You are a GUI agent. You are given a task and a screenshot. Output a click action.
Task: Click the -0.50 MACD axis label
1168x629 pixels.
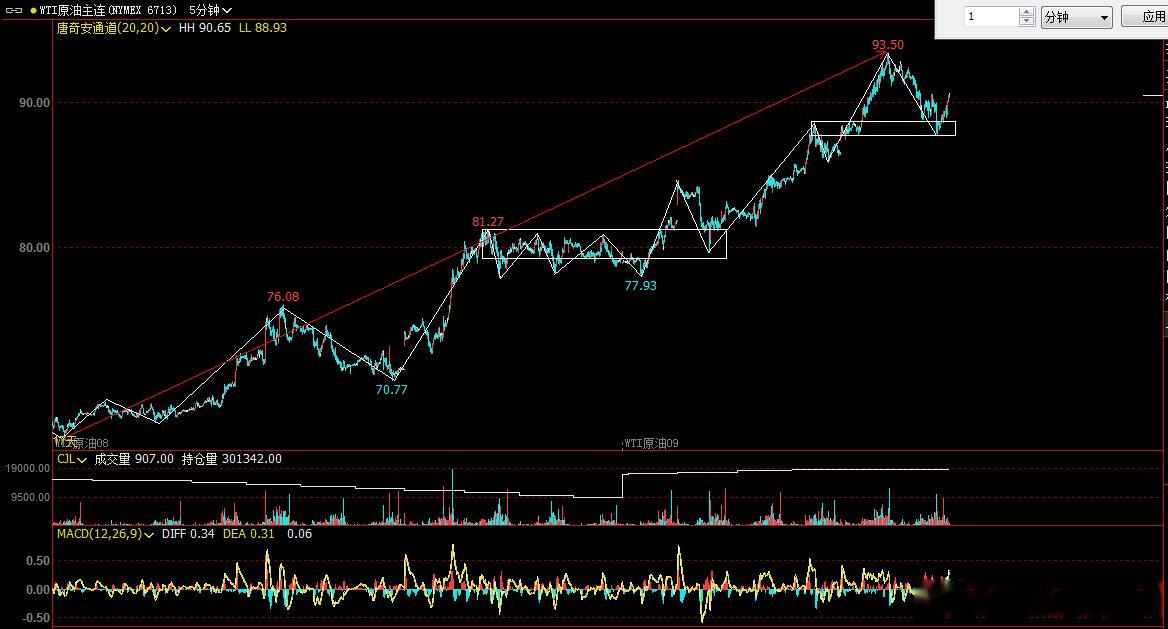pyautogui.click(x=36, y=618)
